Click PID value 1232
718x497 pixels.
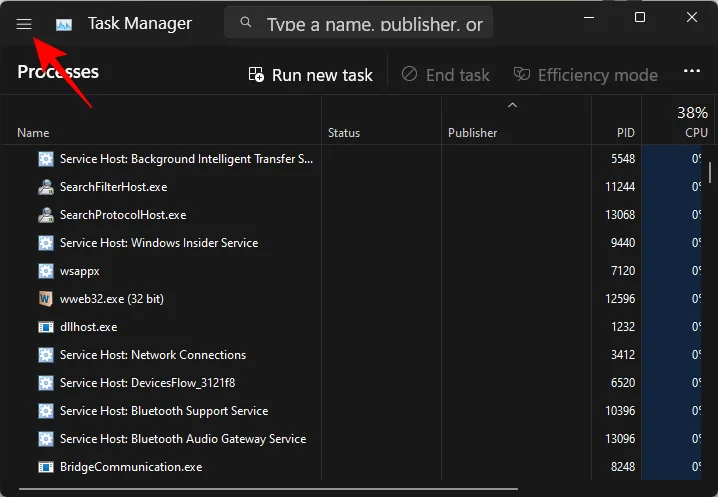[623, 327]
